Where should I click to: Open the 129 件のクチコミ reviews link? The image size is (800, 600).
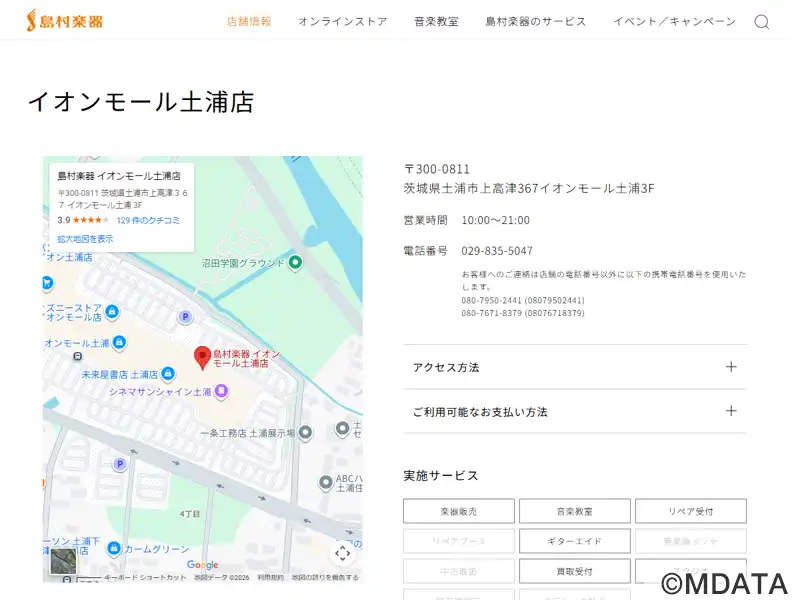tap(148, 220)
